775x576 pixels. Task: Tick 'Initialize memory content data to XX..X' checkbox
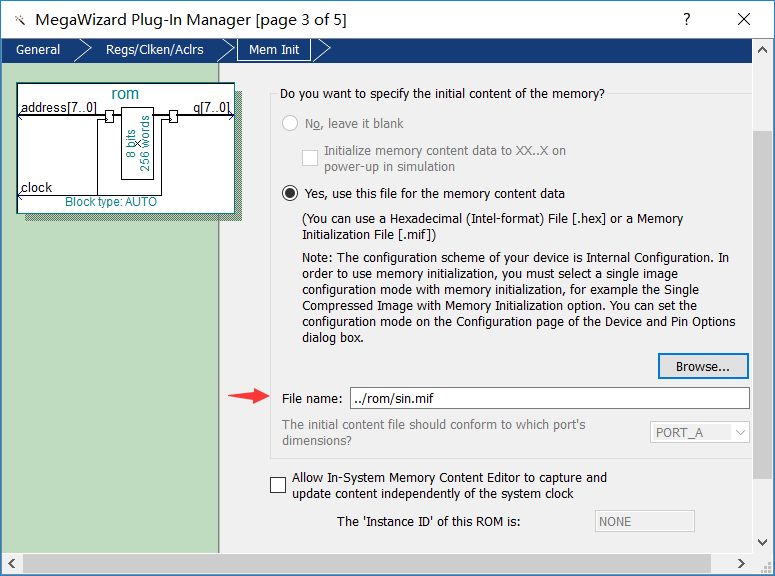[x=310, y=158]
